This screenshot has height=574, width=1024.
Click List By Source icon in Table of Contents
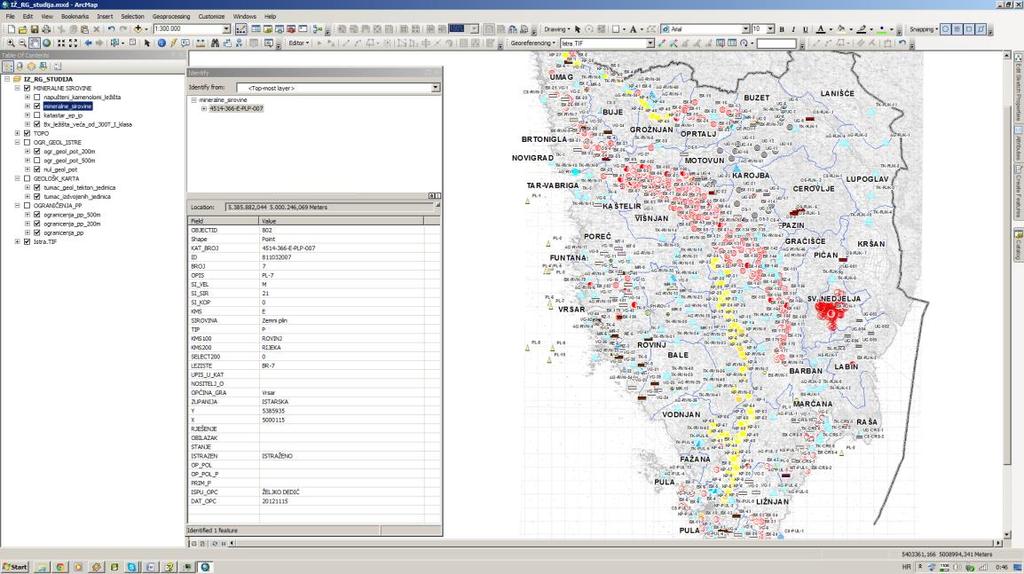[20, 66]
